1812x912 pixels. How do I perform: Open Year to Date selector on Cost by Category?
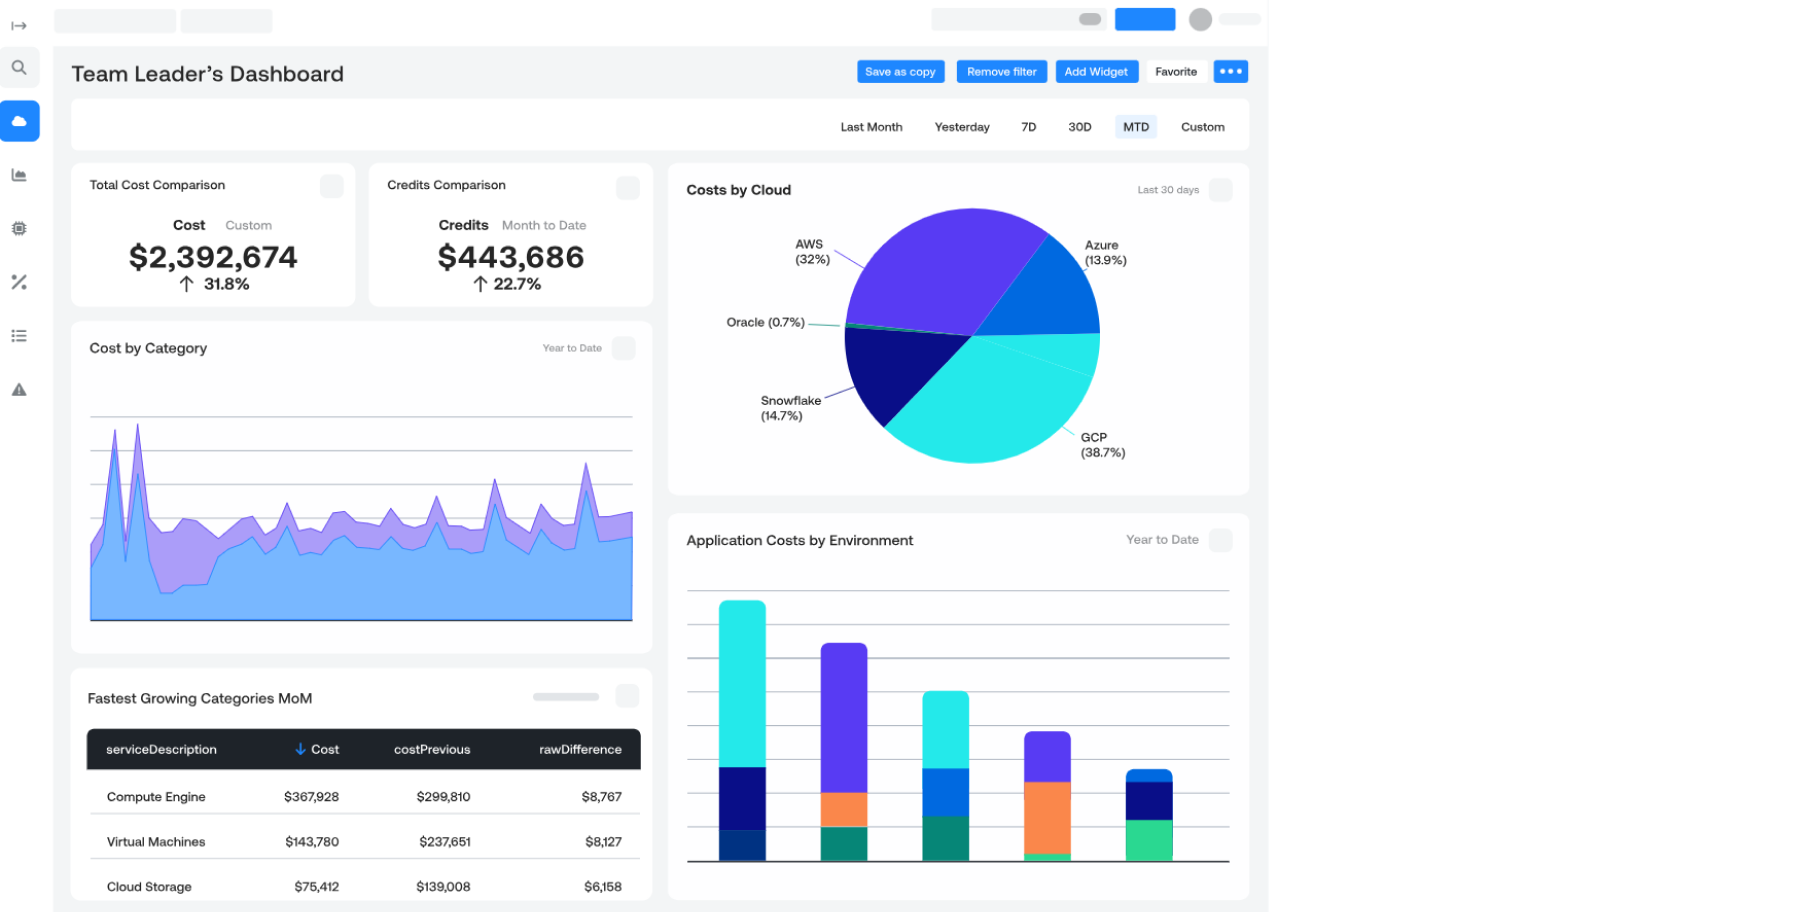[572, 348]
